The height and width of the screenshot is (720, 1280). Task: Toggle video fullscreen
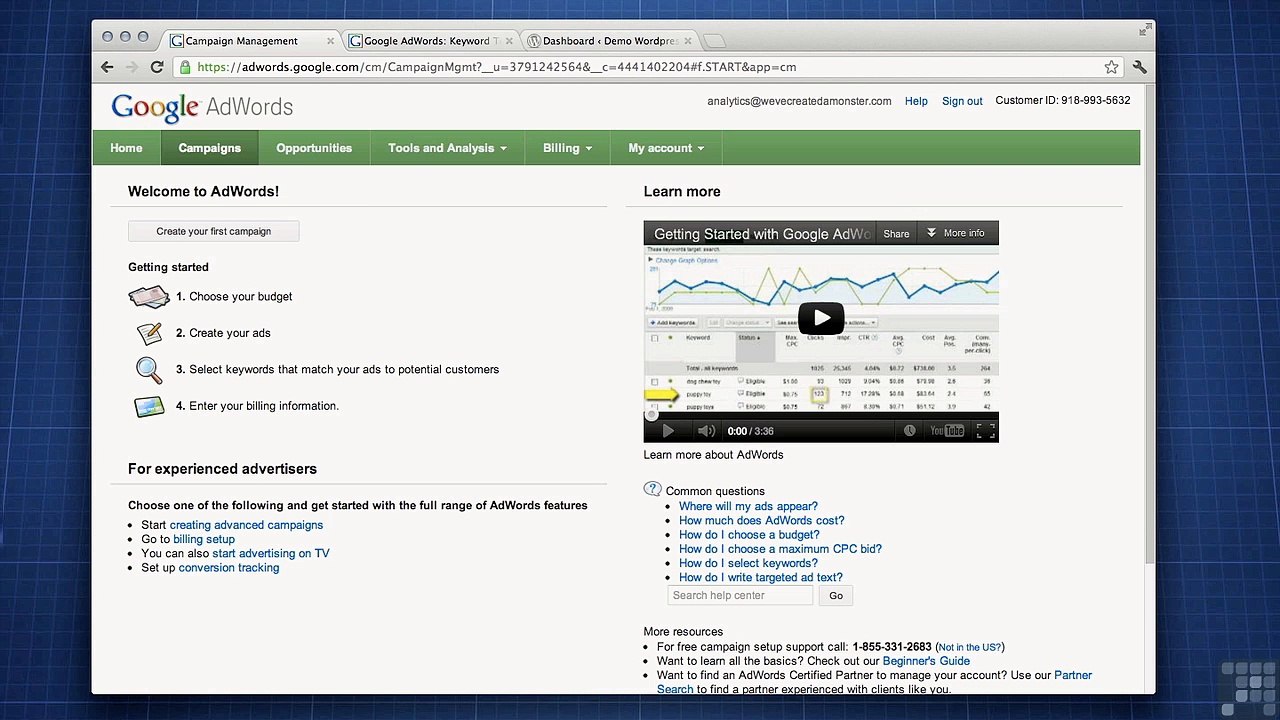(x=985, y=431)
